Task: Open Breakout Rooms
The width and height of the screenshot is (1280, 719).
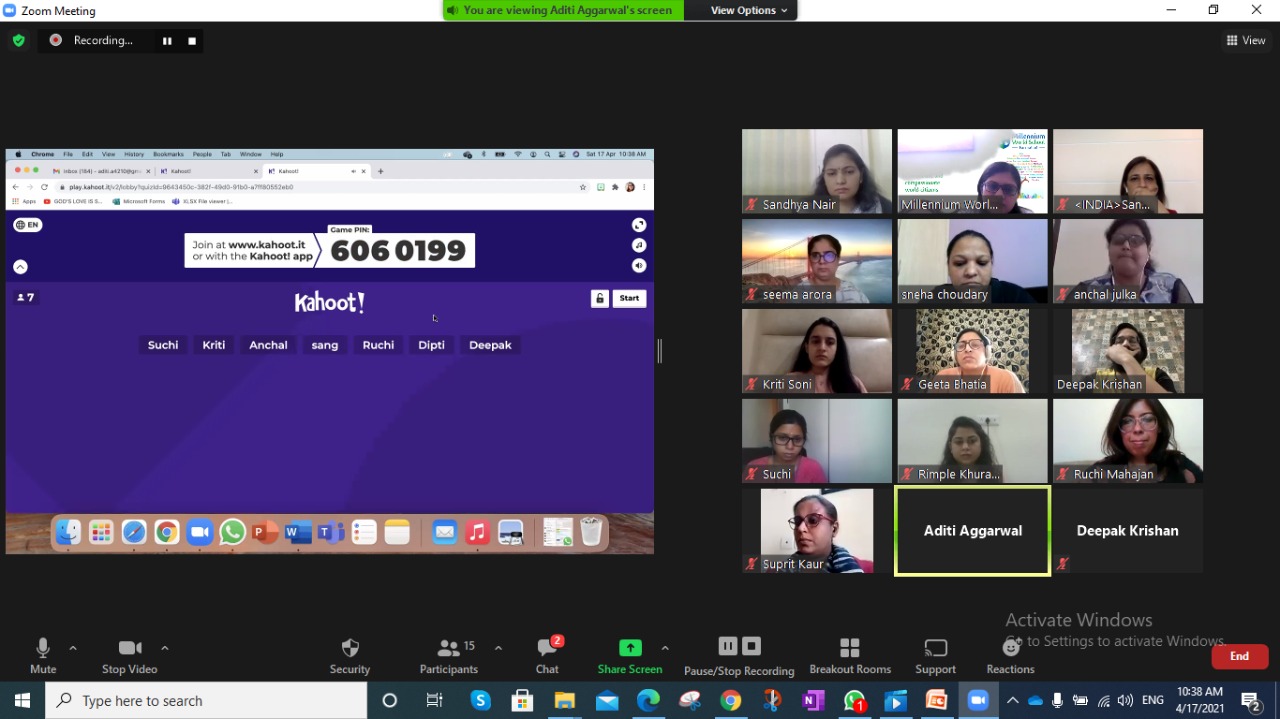Action: point(850,656)
